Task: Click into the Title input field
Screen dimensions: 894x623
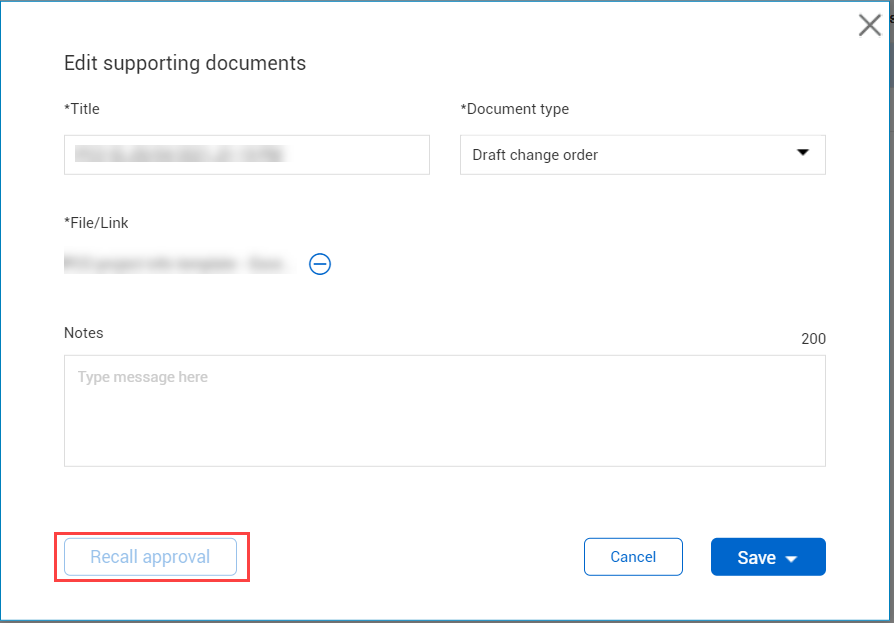Action: 247,155
